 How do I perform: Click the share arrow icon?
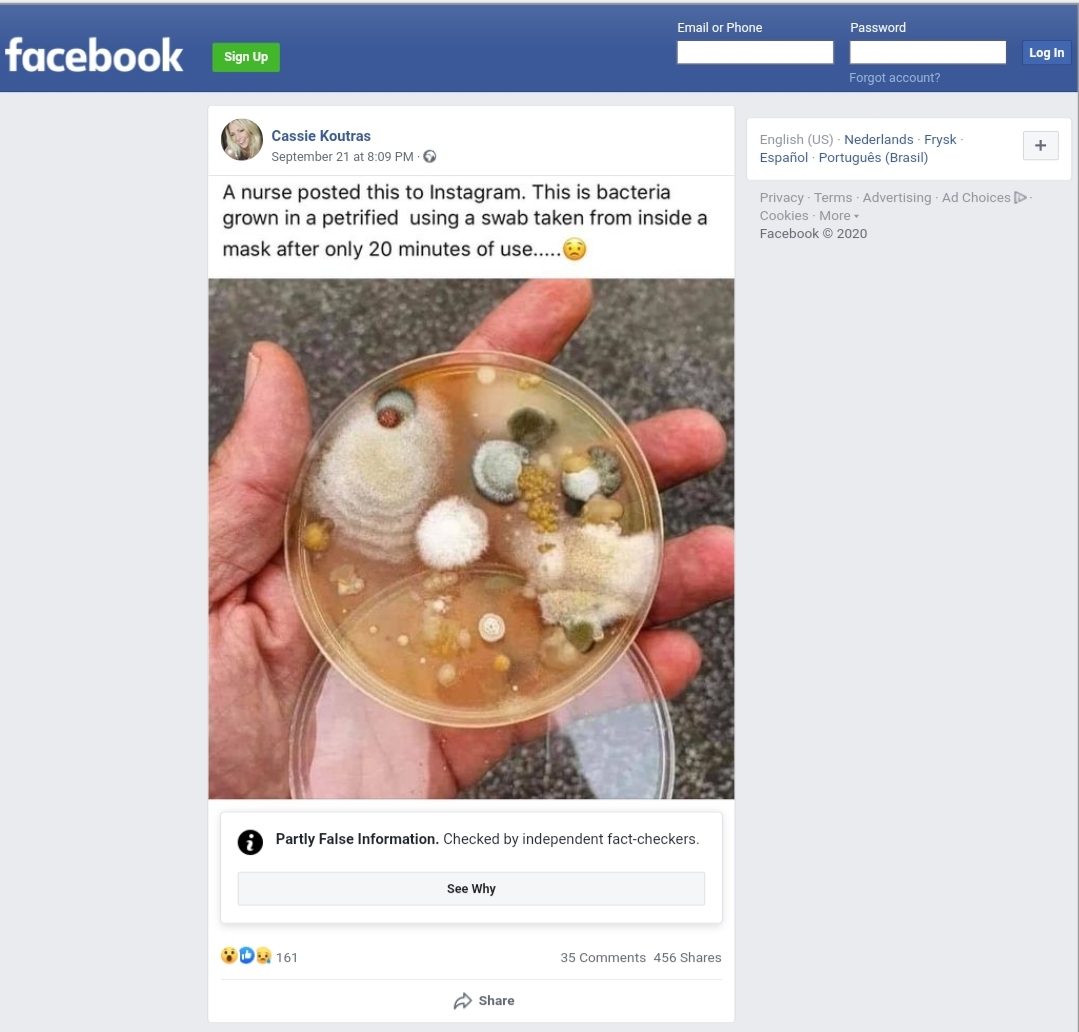(x=462, y=1001)
